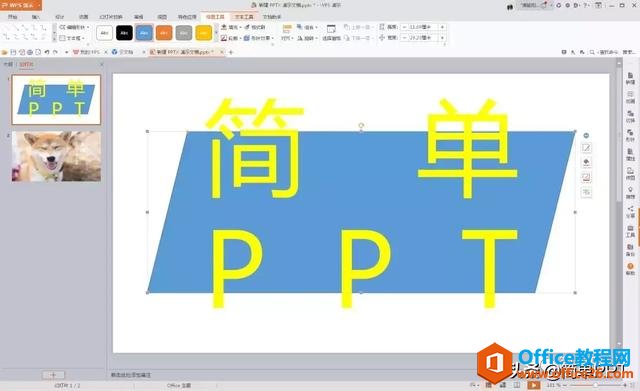Viewport: 640px width, 391px height.
Task: Open the 组合 group dropdown
Action: point(307,27)
